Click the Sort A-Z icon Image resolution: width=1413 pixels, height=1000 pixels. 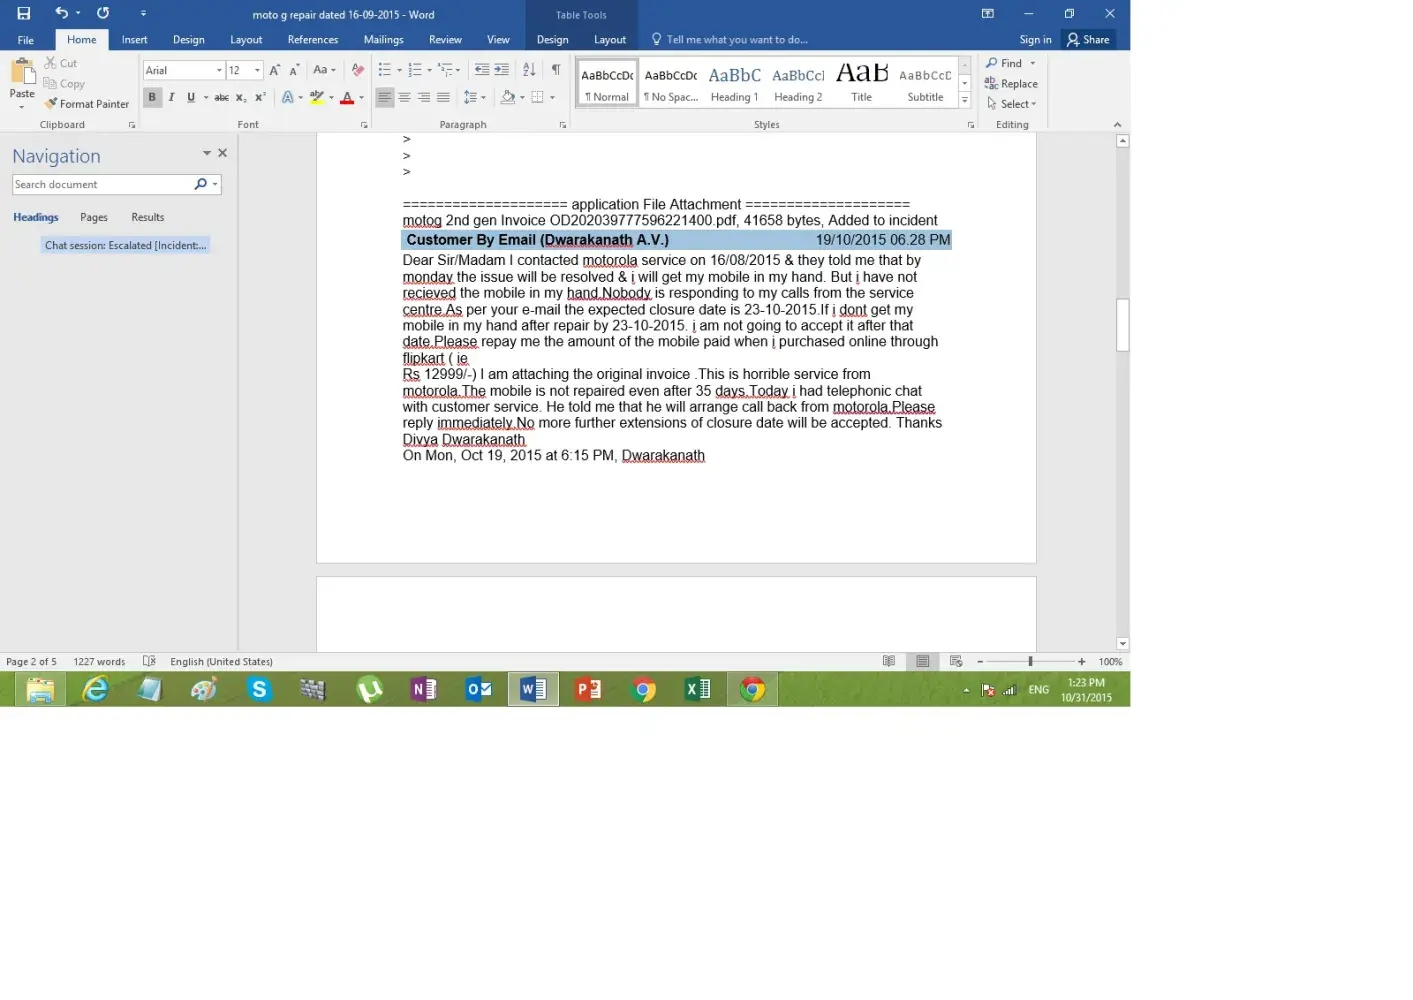pyautogui.click(x=529, y=70)
